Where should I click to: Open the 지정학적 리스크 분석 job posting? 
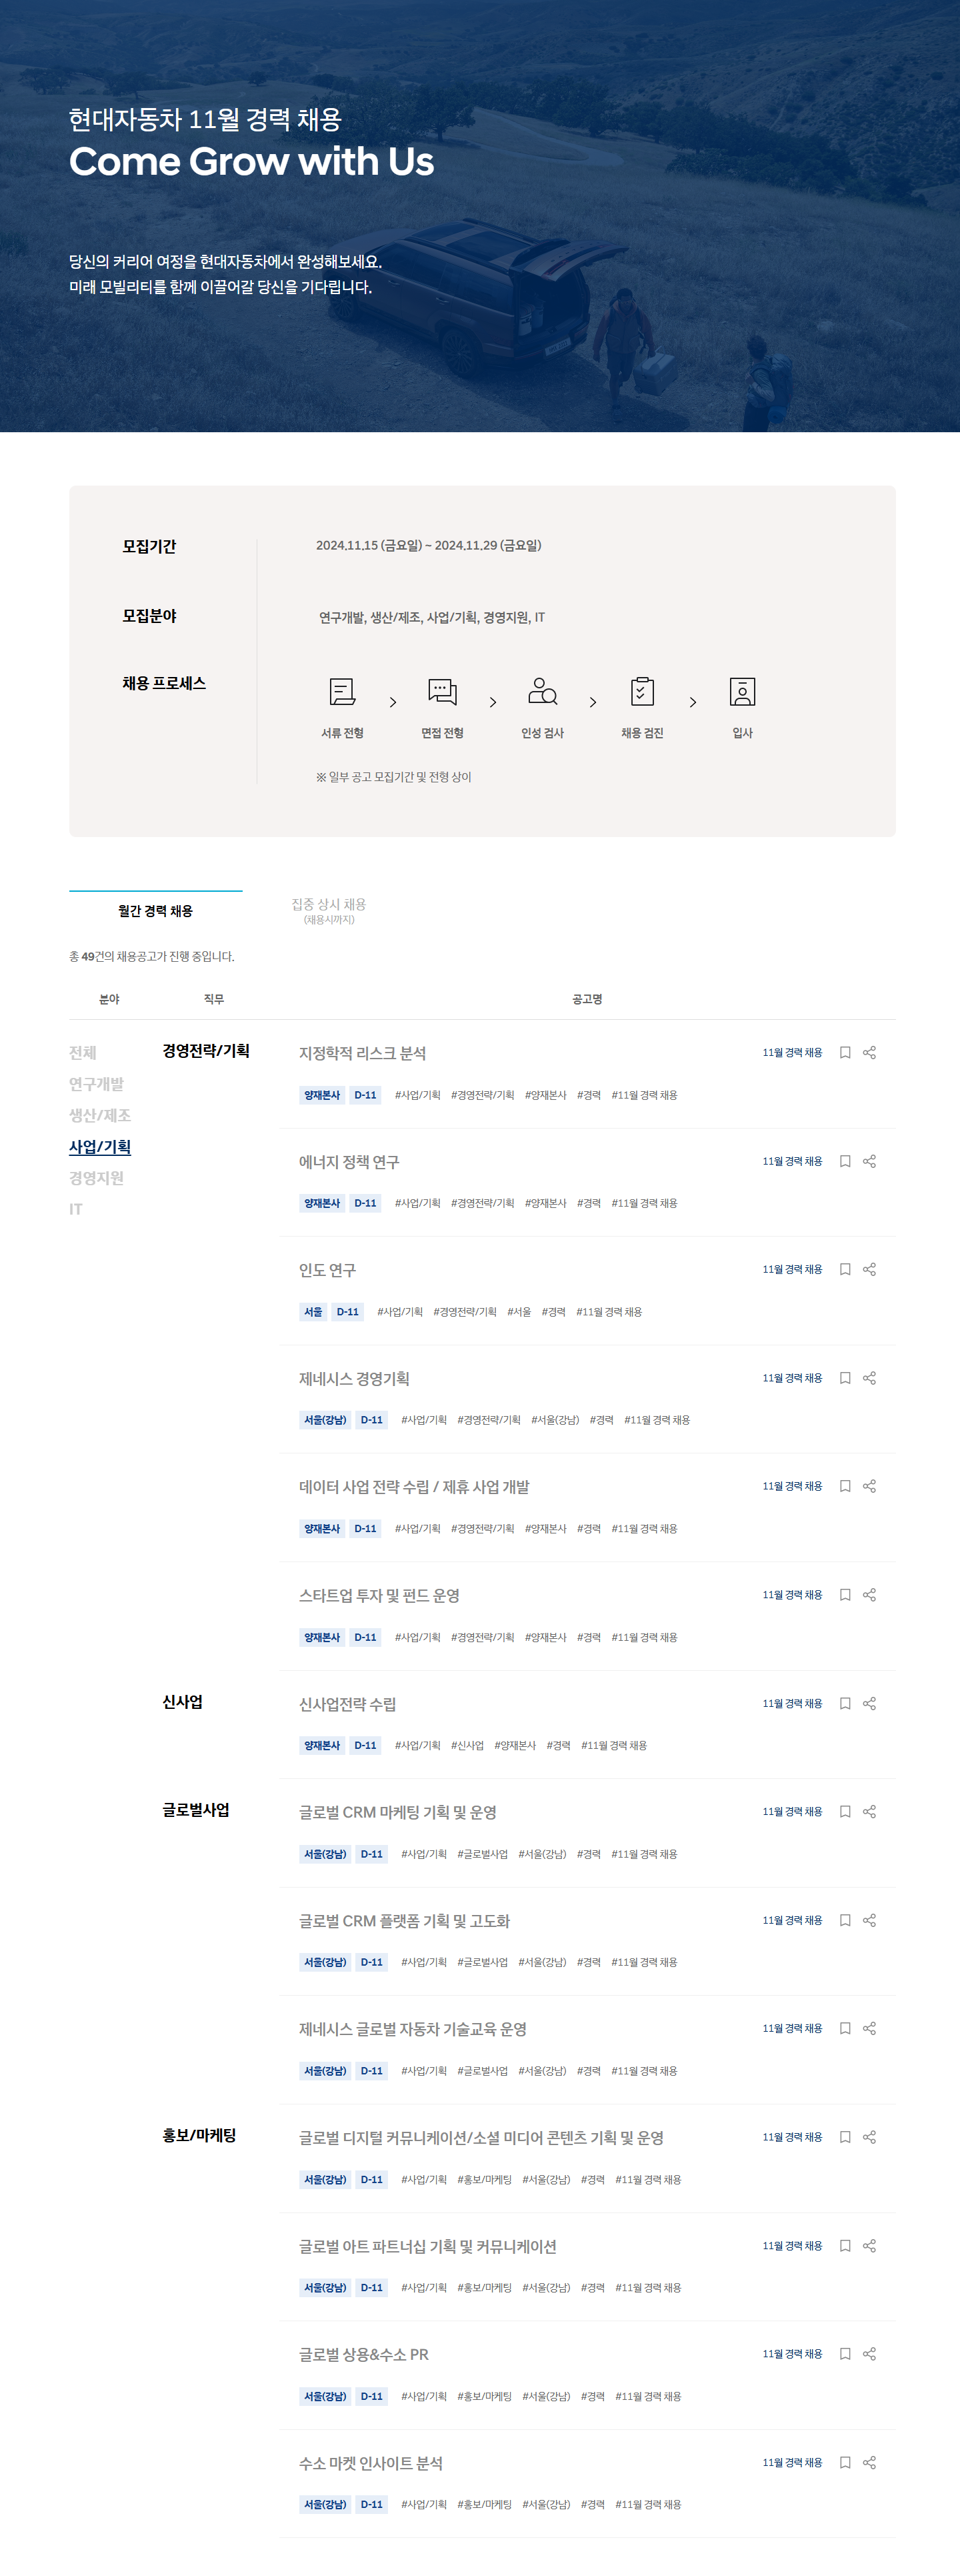tap(362, 1053)
